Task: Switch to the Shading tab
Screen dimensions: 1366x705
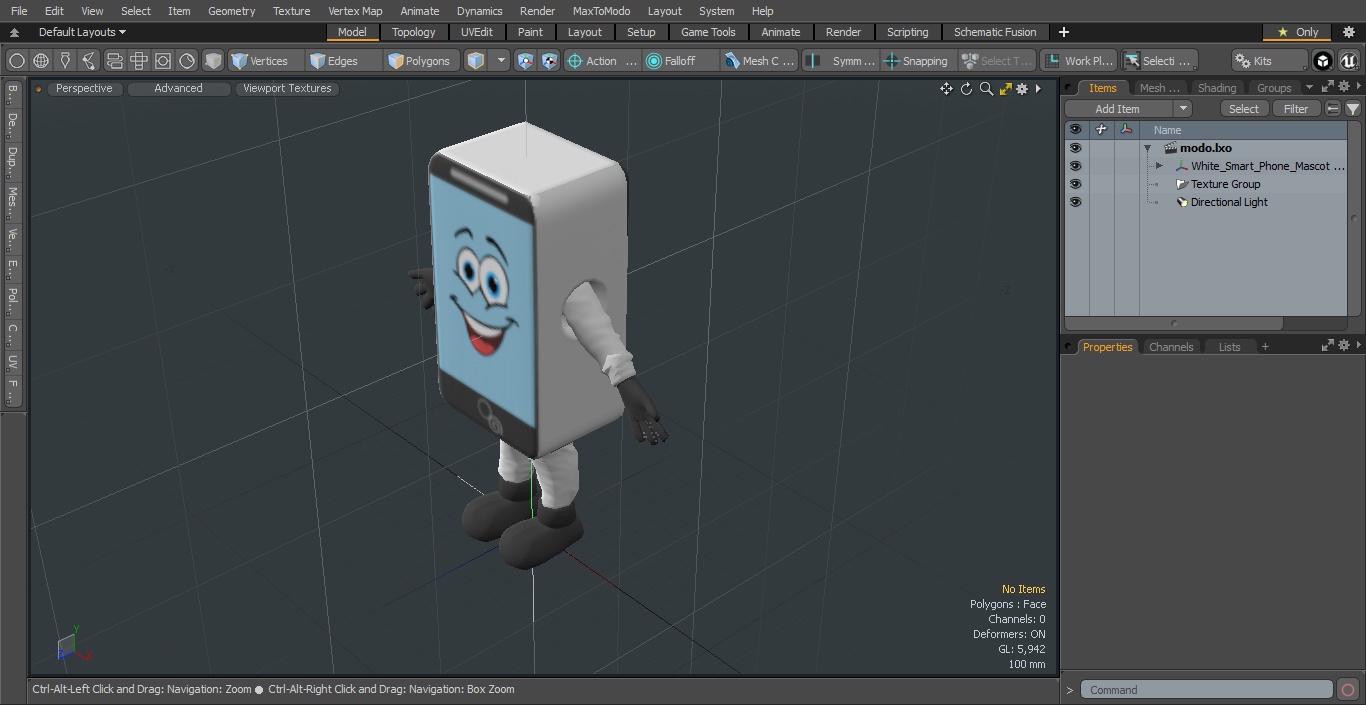Action: click(1217, 88)
